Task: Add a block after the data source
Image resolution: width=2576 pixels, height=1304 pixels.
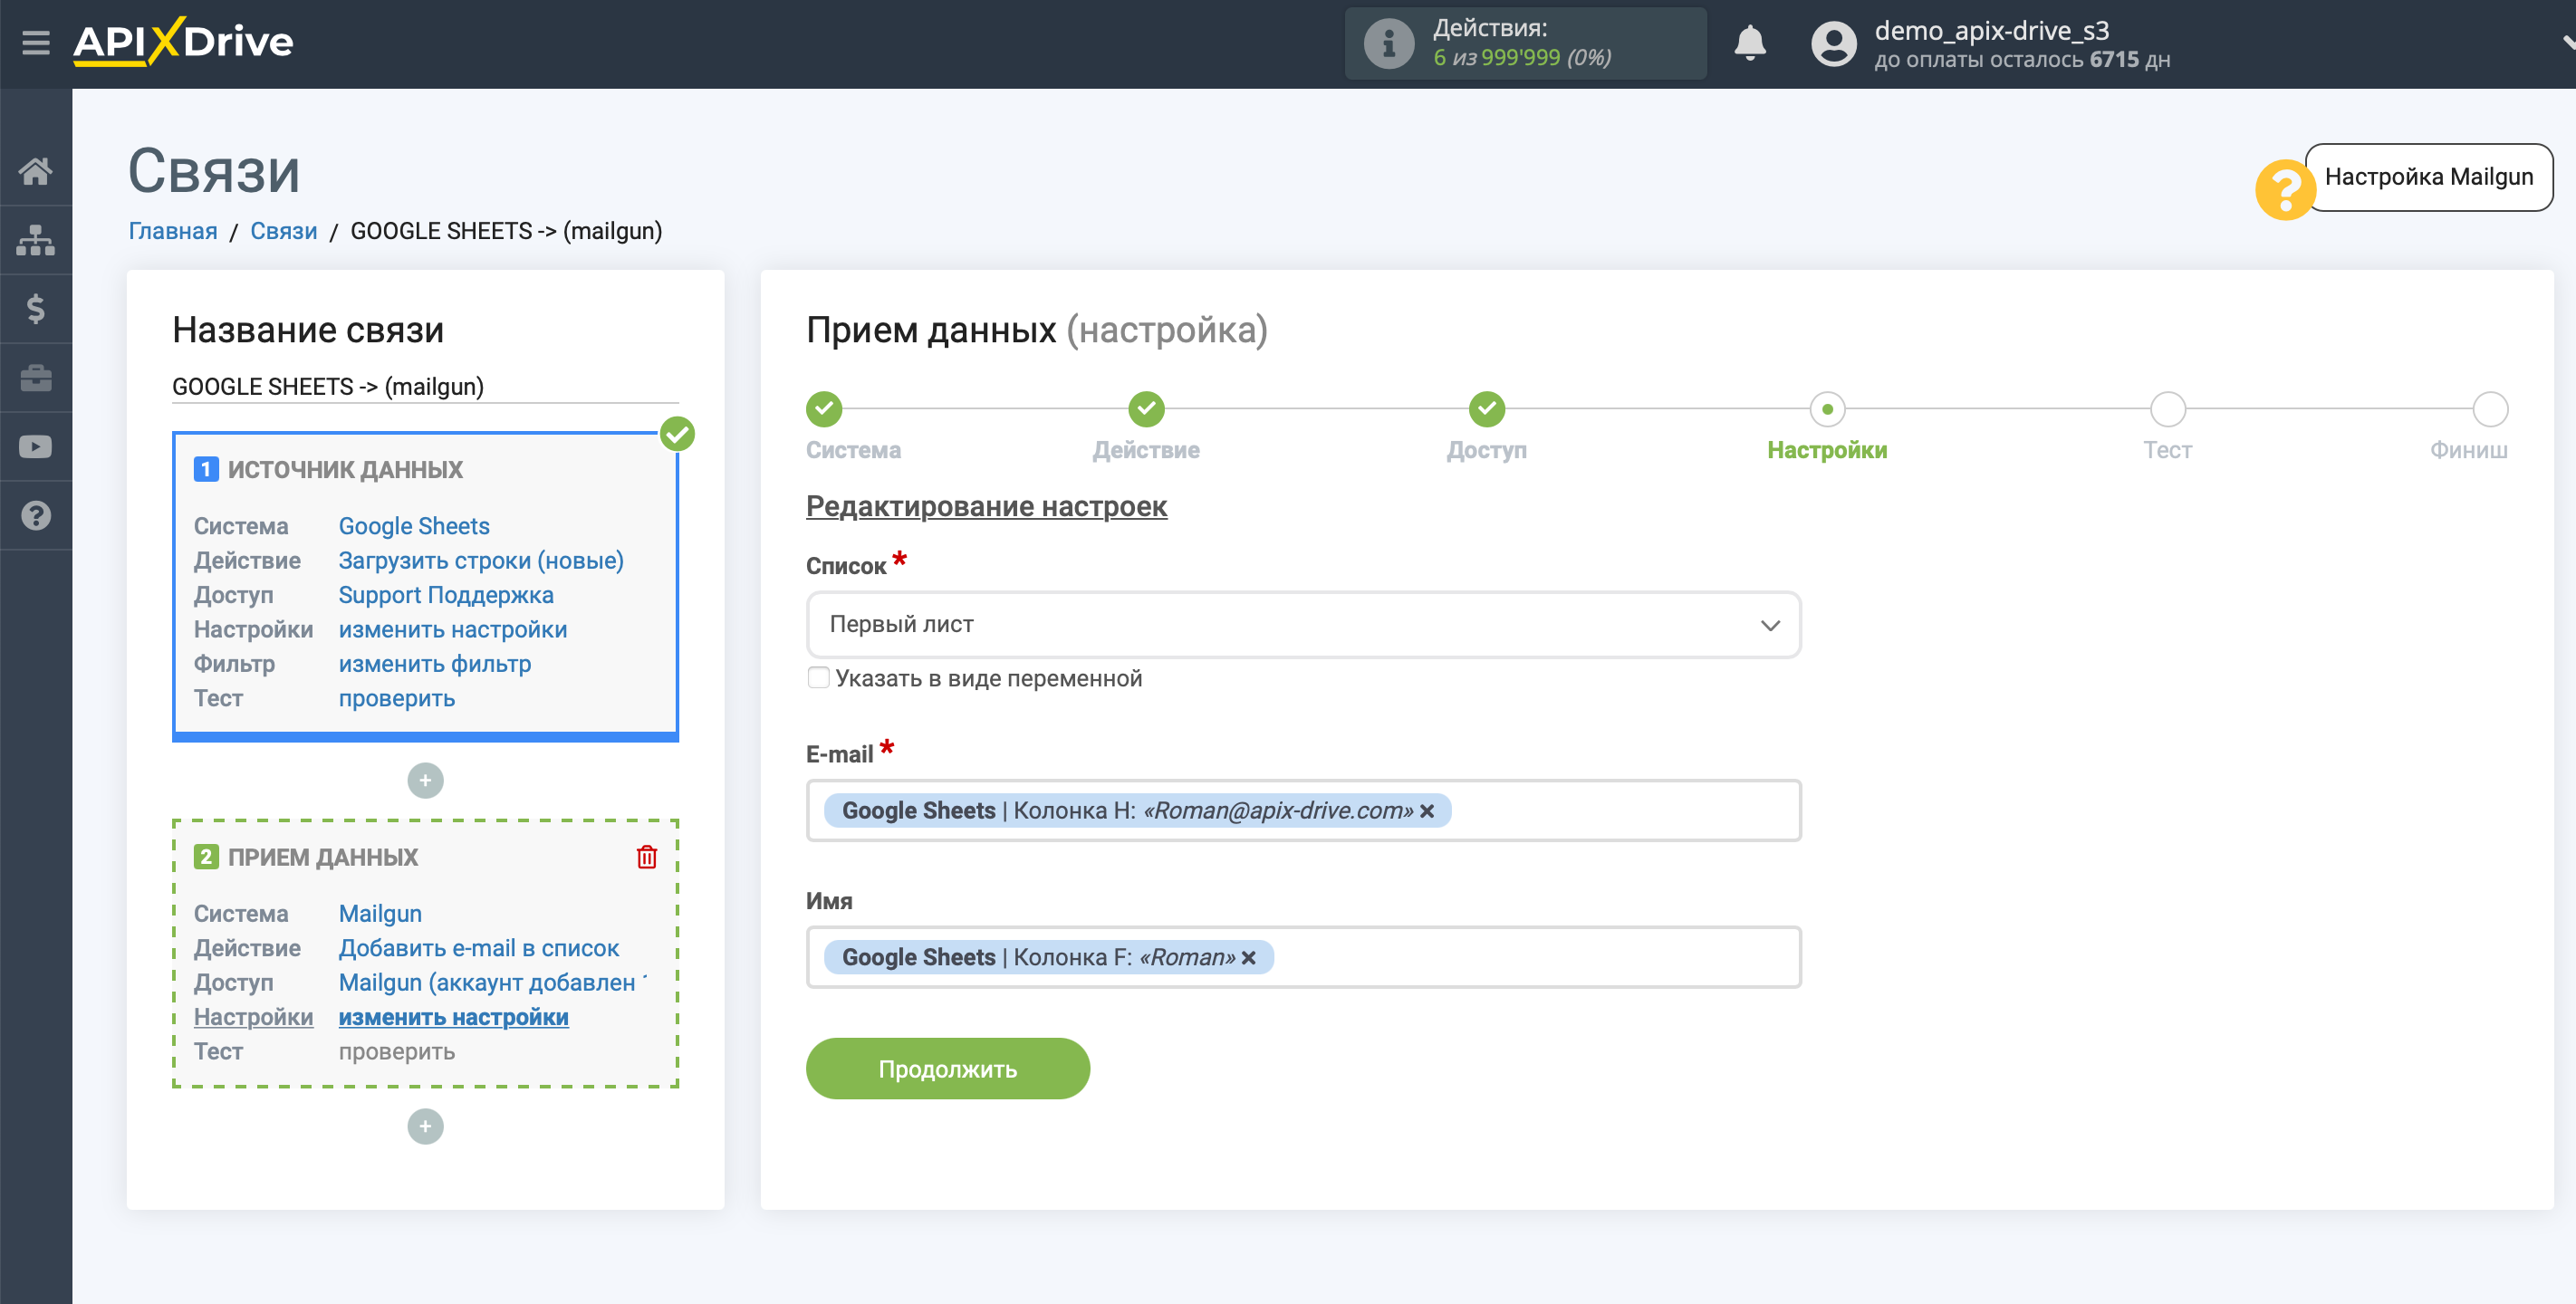Action: [x=425, y=781]
